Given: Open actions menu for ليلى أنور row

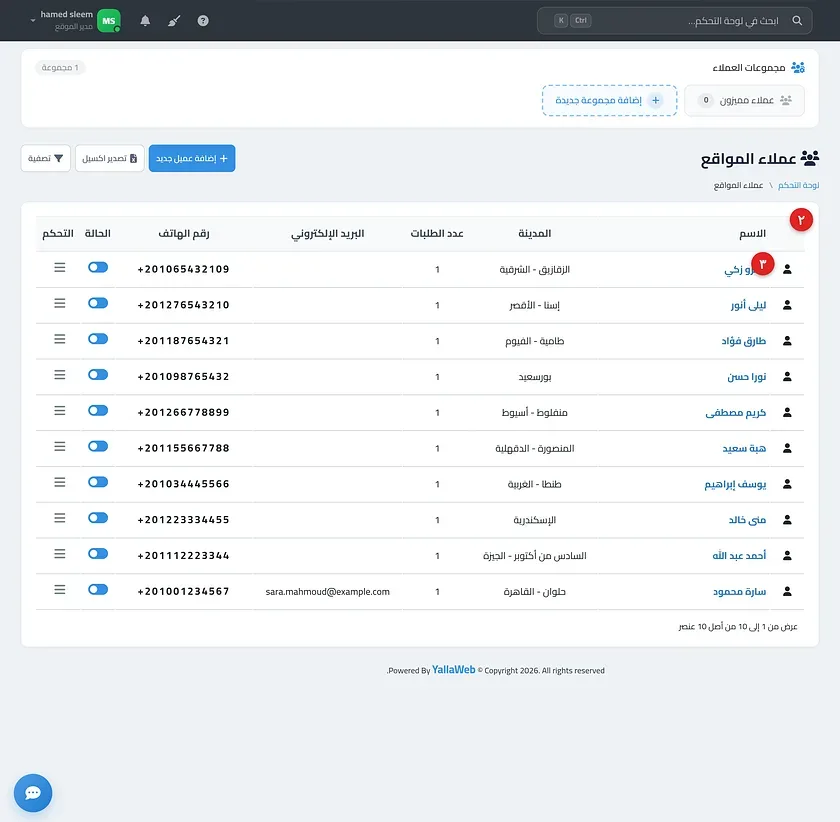Looking at the screenshot, I should pos(60,303).
